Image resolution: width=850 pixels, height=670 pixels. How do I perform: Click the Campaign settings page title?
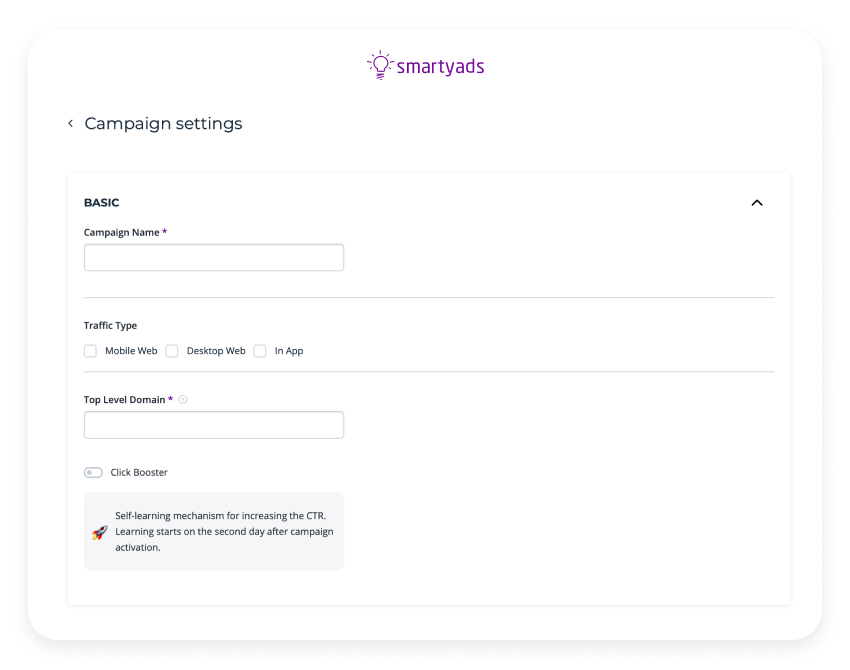coord(163,124)
